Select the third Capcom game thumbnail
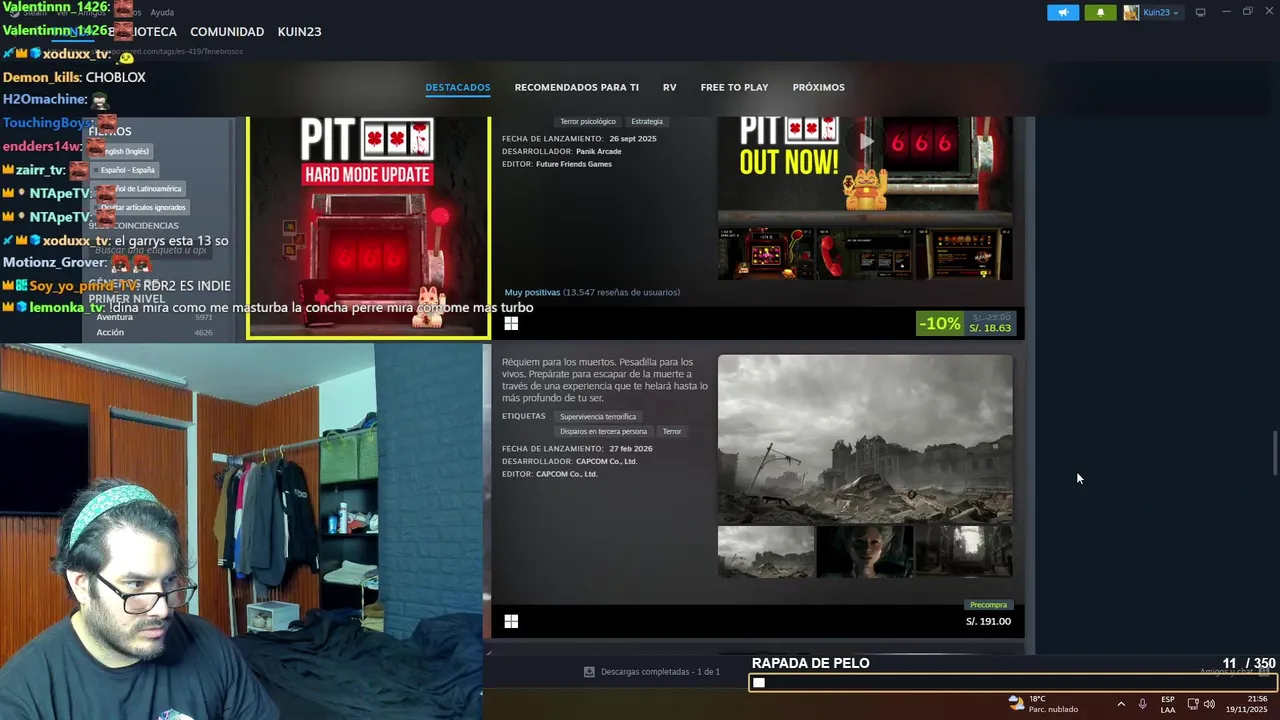The width and height of the screenshot is (1280, 720). click(964, 551)
